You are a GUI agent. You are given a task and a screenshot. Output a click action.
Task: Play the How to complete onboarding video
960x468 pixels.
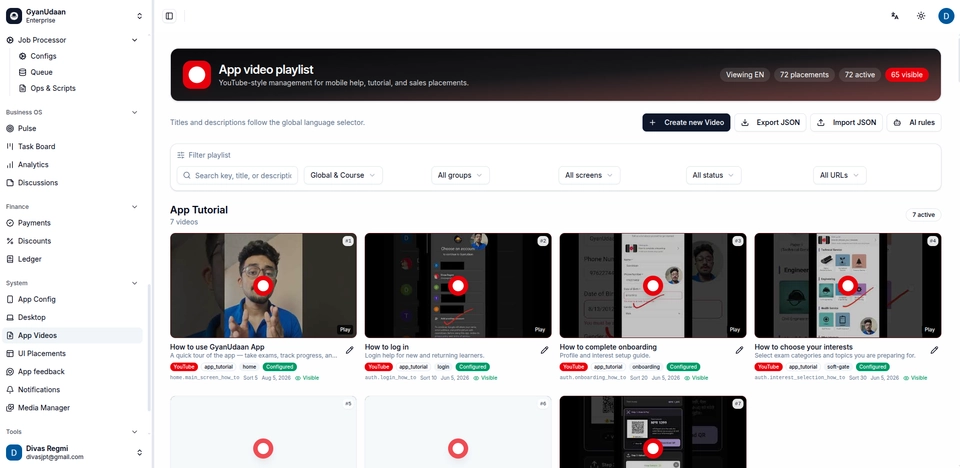point(653,285)
